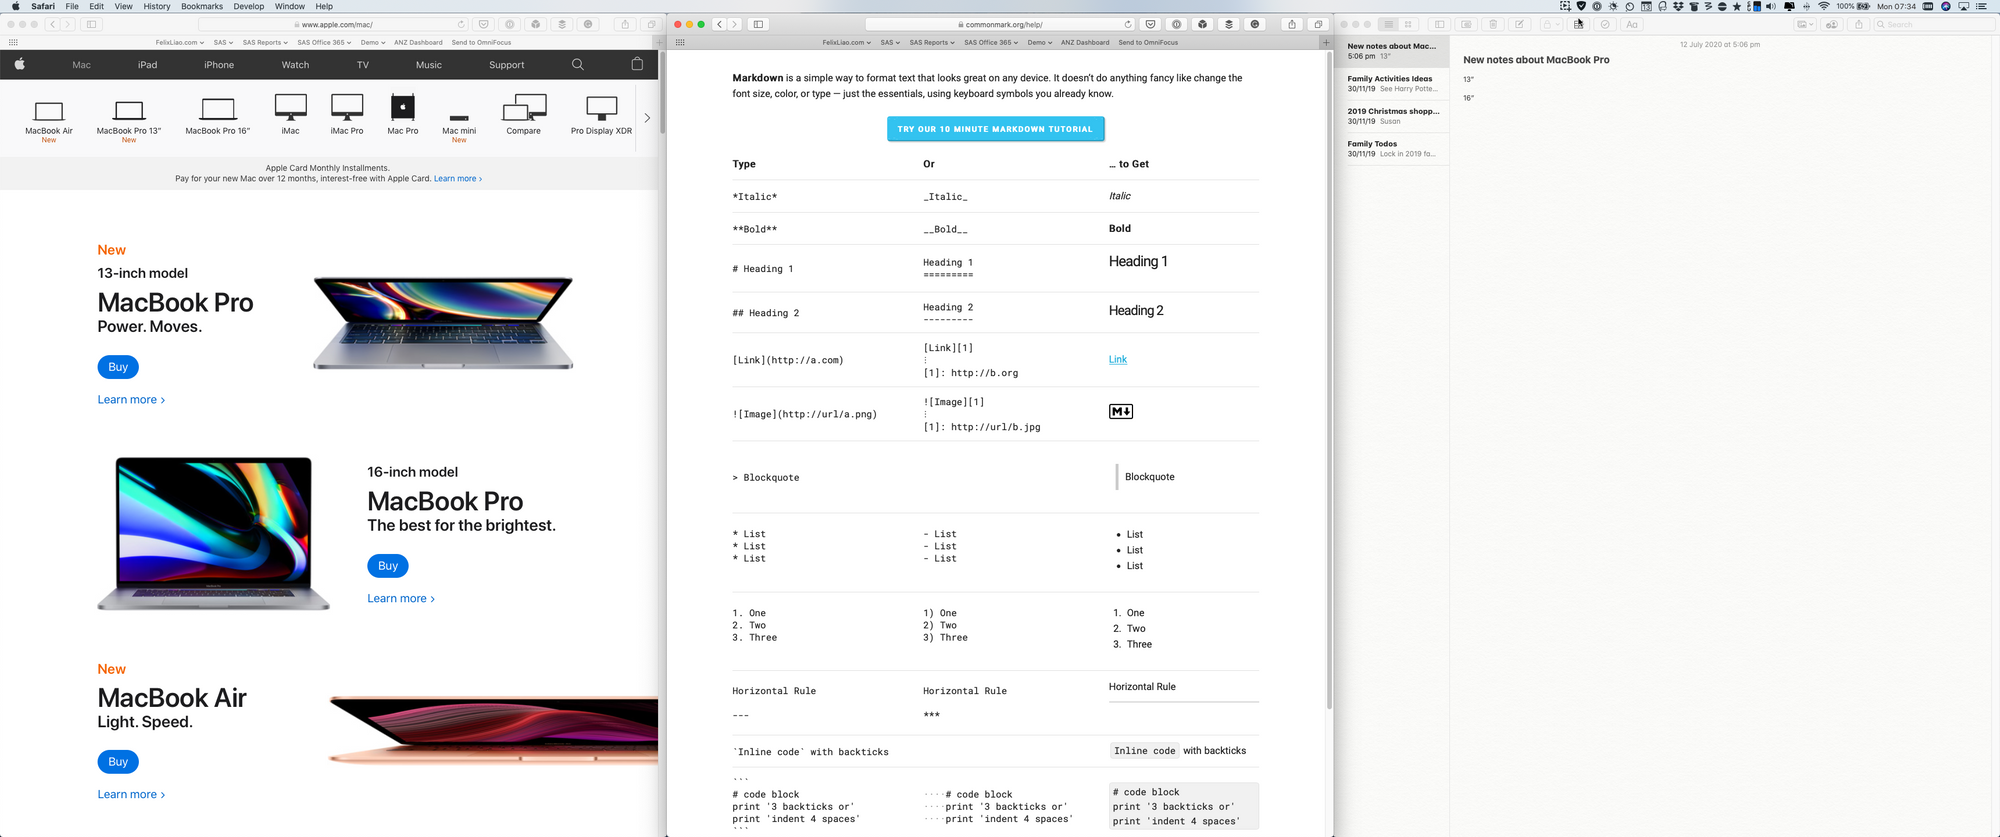
Task: Open lock note dropdown in Notes
Action: [1551, 24]
